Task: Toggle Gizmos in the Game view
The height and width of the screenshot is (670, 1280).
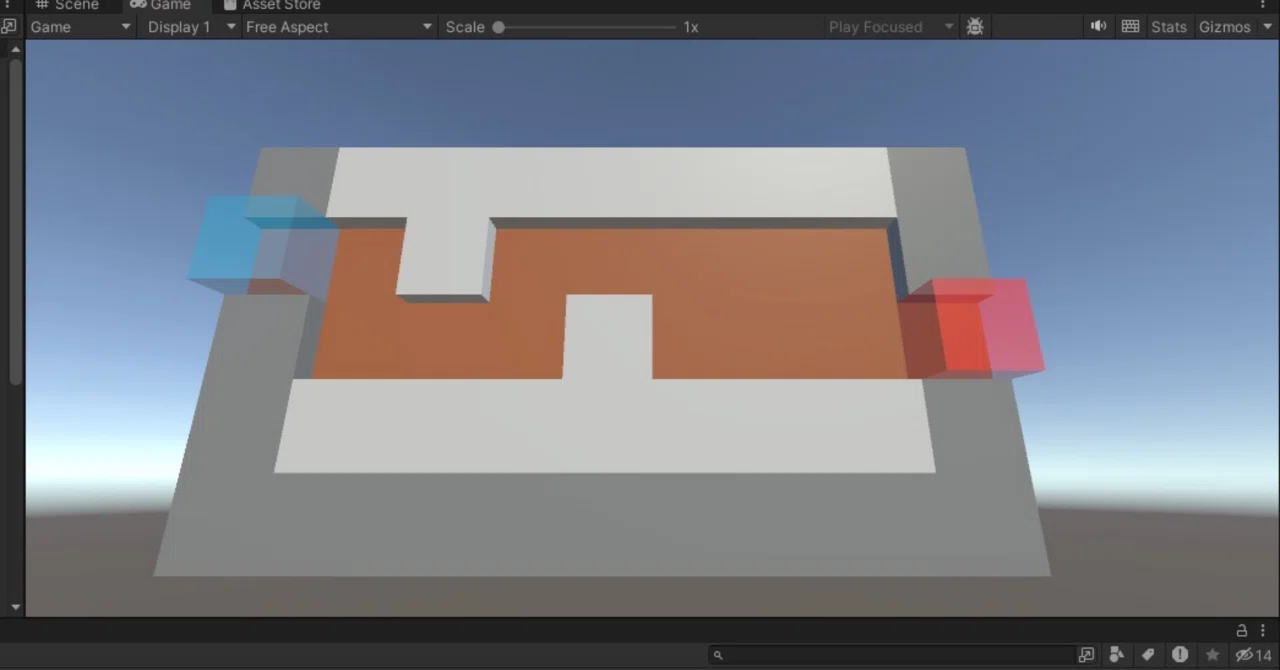Action: (1224, 27)
